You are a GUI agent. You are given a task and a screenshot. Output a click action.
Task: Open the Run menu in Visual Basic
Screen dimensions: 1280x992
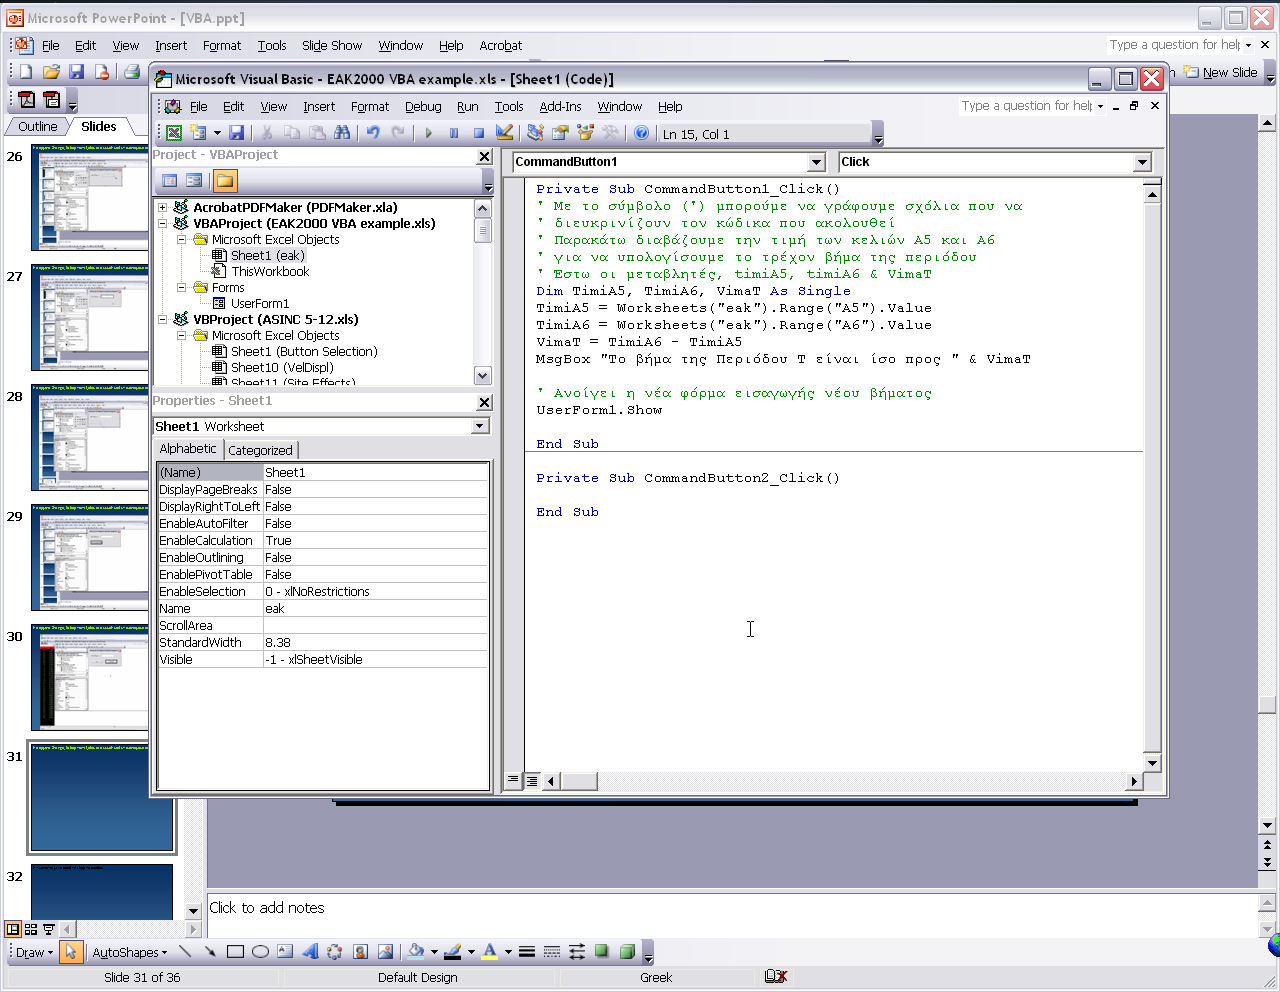(x=467, y=106)
